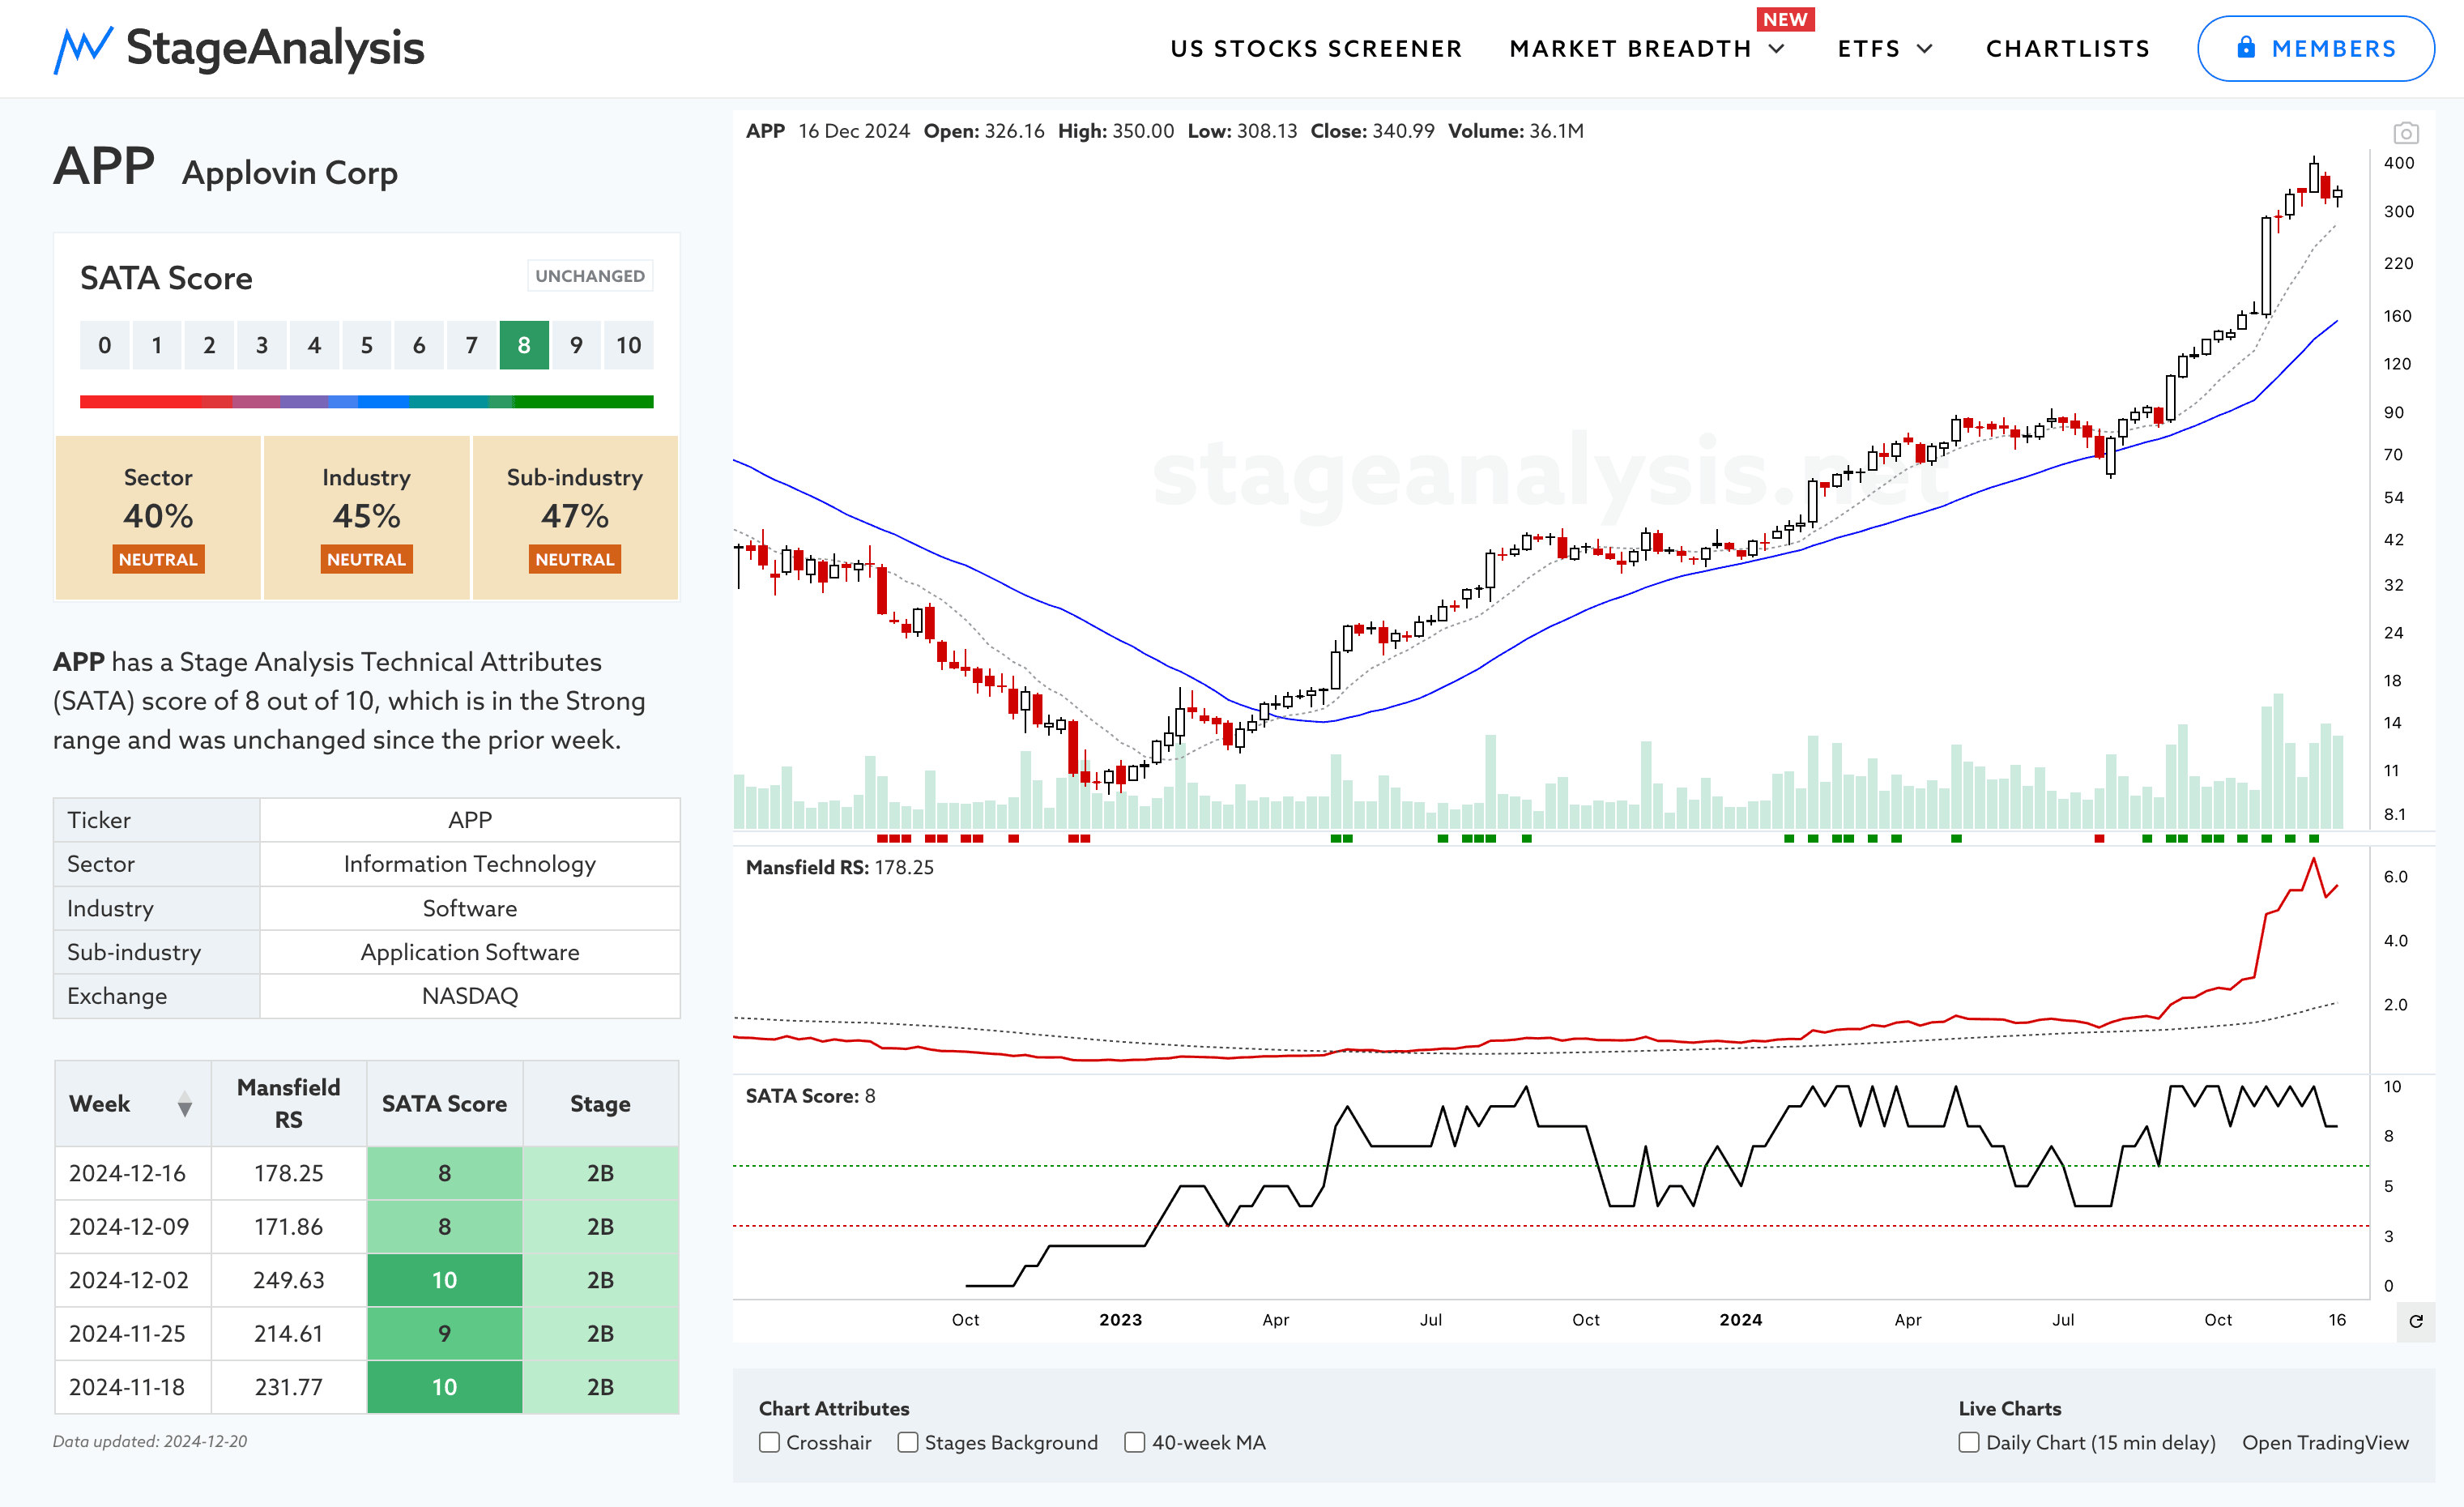Click the SATA score gradient color bar
Image resolution: width=2464 pixels, height=1507 pixels.
click(366, 402)
